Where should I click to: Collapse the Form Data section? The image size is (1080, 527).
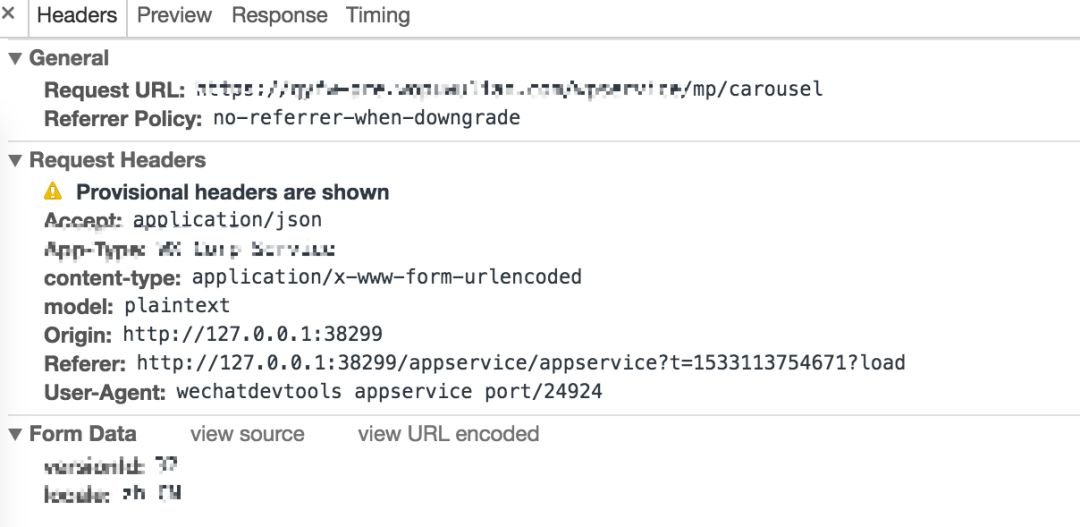pyautogui.click(x=14, y=434)
